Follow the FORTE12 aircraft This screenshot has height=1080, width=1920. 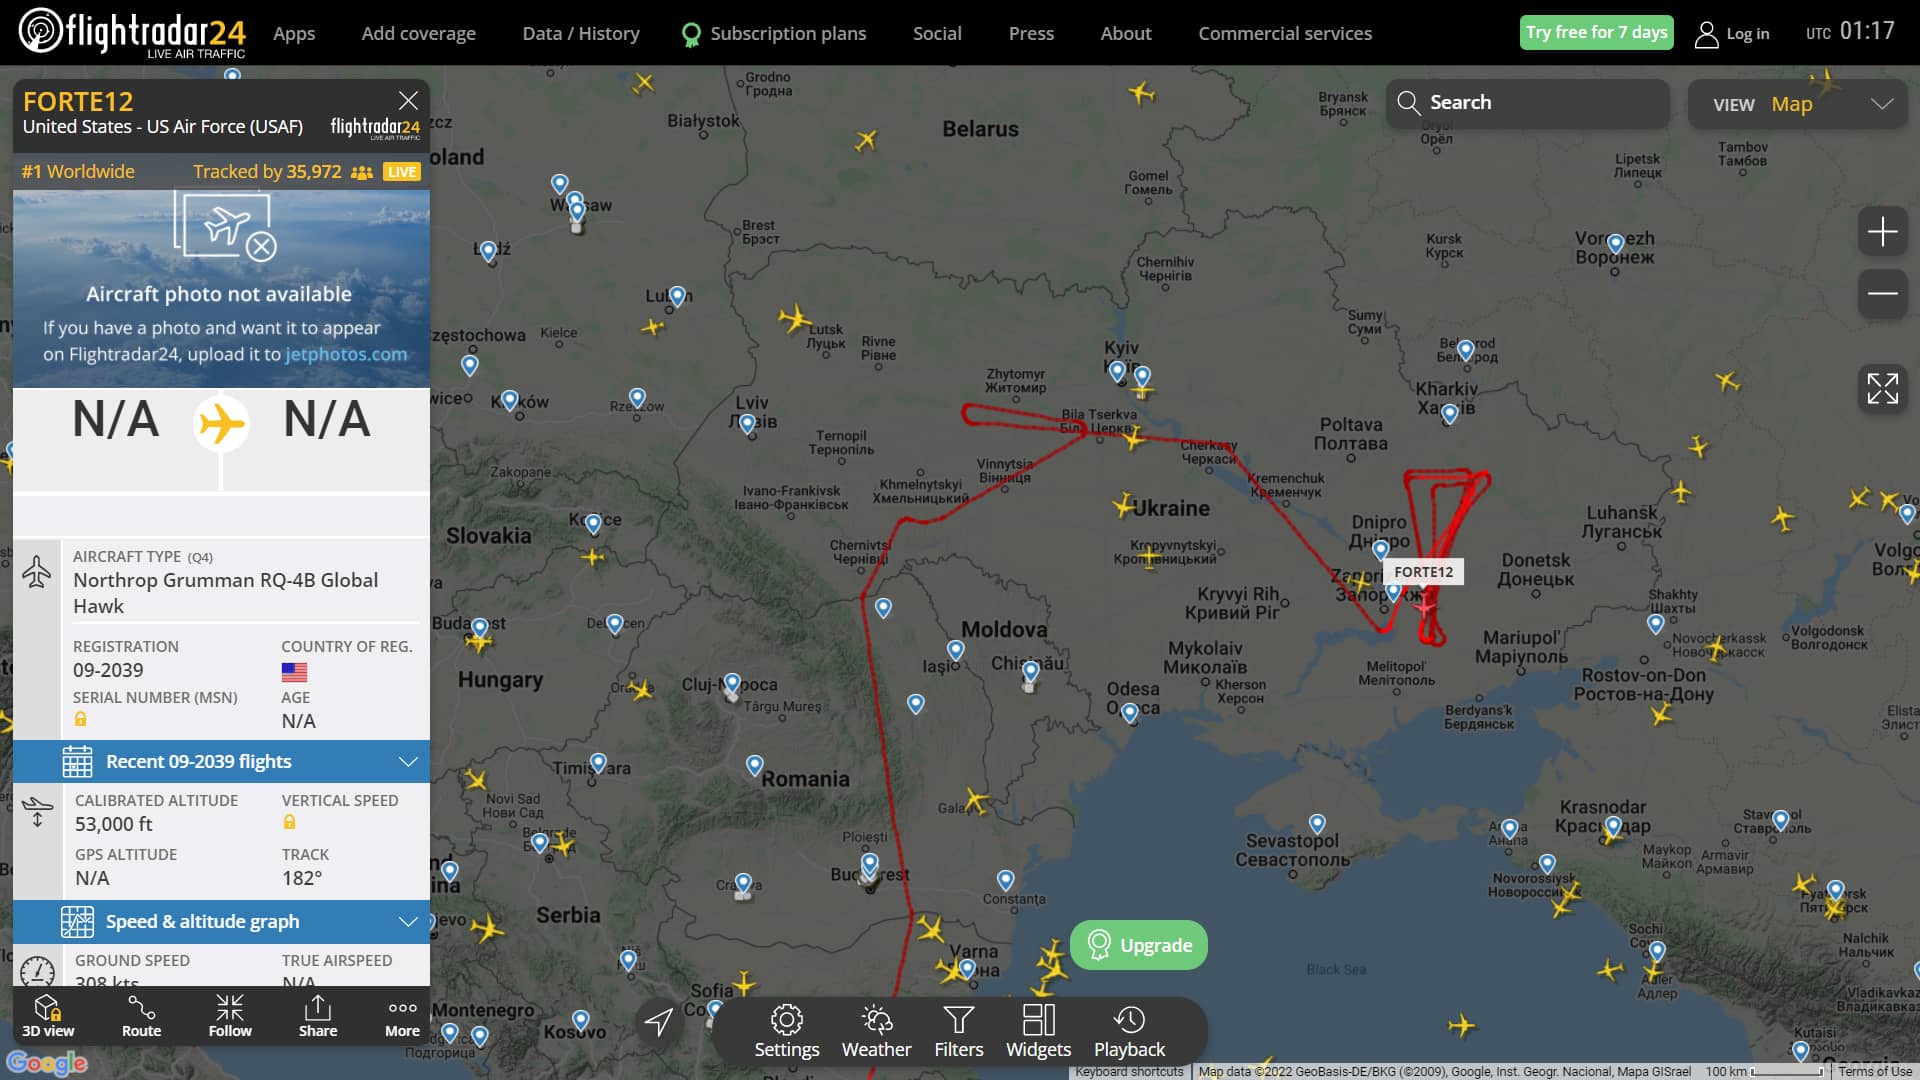click(x=230, y=1016)
